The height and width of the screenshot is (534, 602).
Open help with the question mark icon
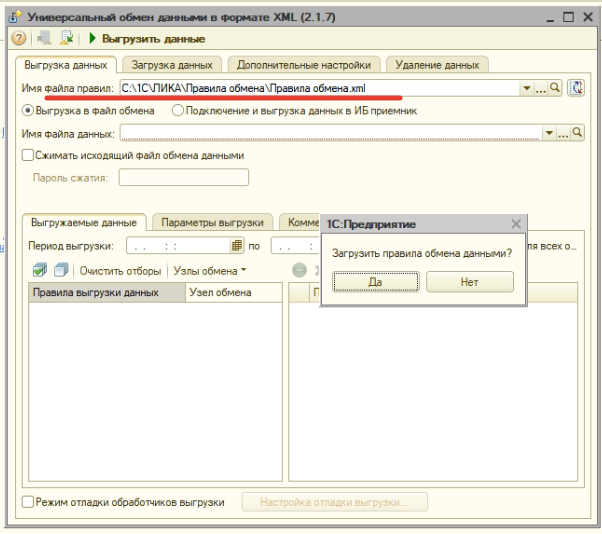[x=18, y=38]
